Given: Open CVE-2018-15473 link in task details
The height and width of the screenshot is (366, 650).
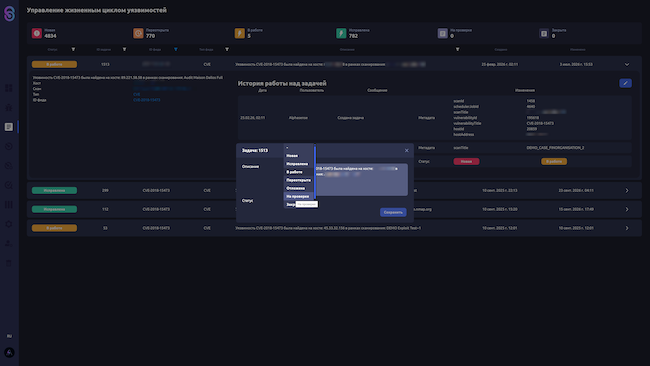Looking at the screenshot, I should [147, 100].
